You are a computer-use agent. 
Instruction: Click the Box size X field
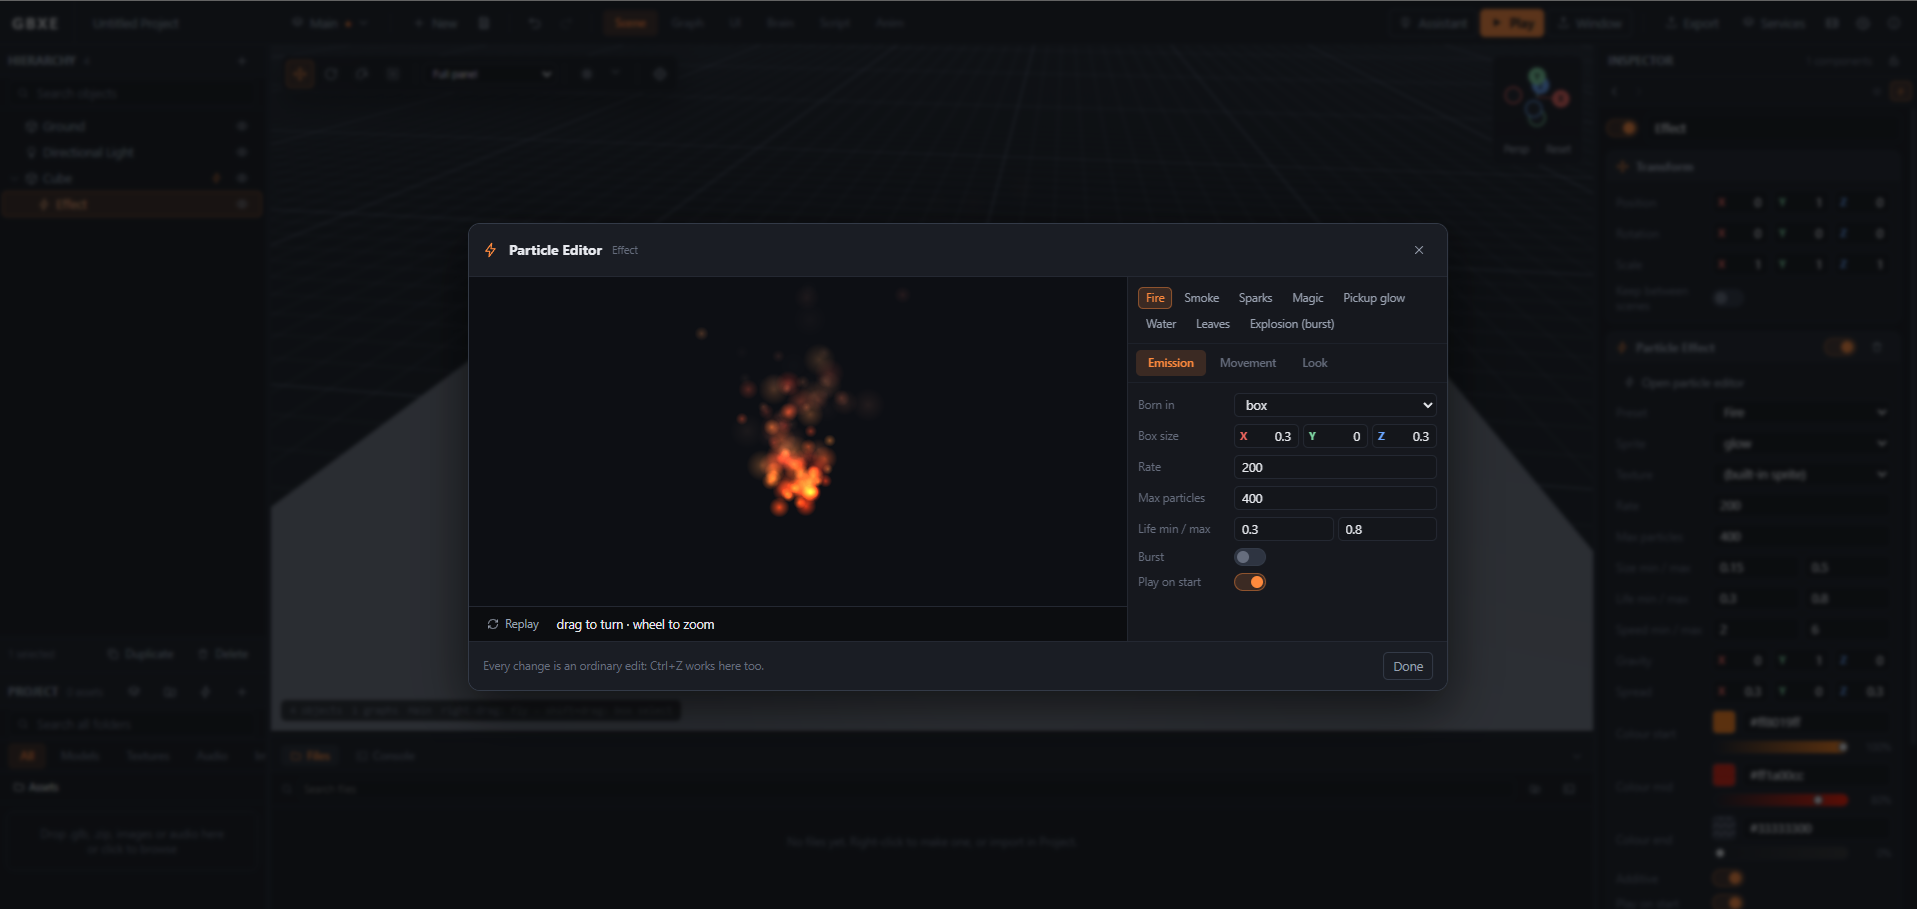click(x=1266, y=436)
